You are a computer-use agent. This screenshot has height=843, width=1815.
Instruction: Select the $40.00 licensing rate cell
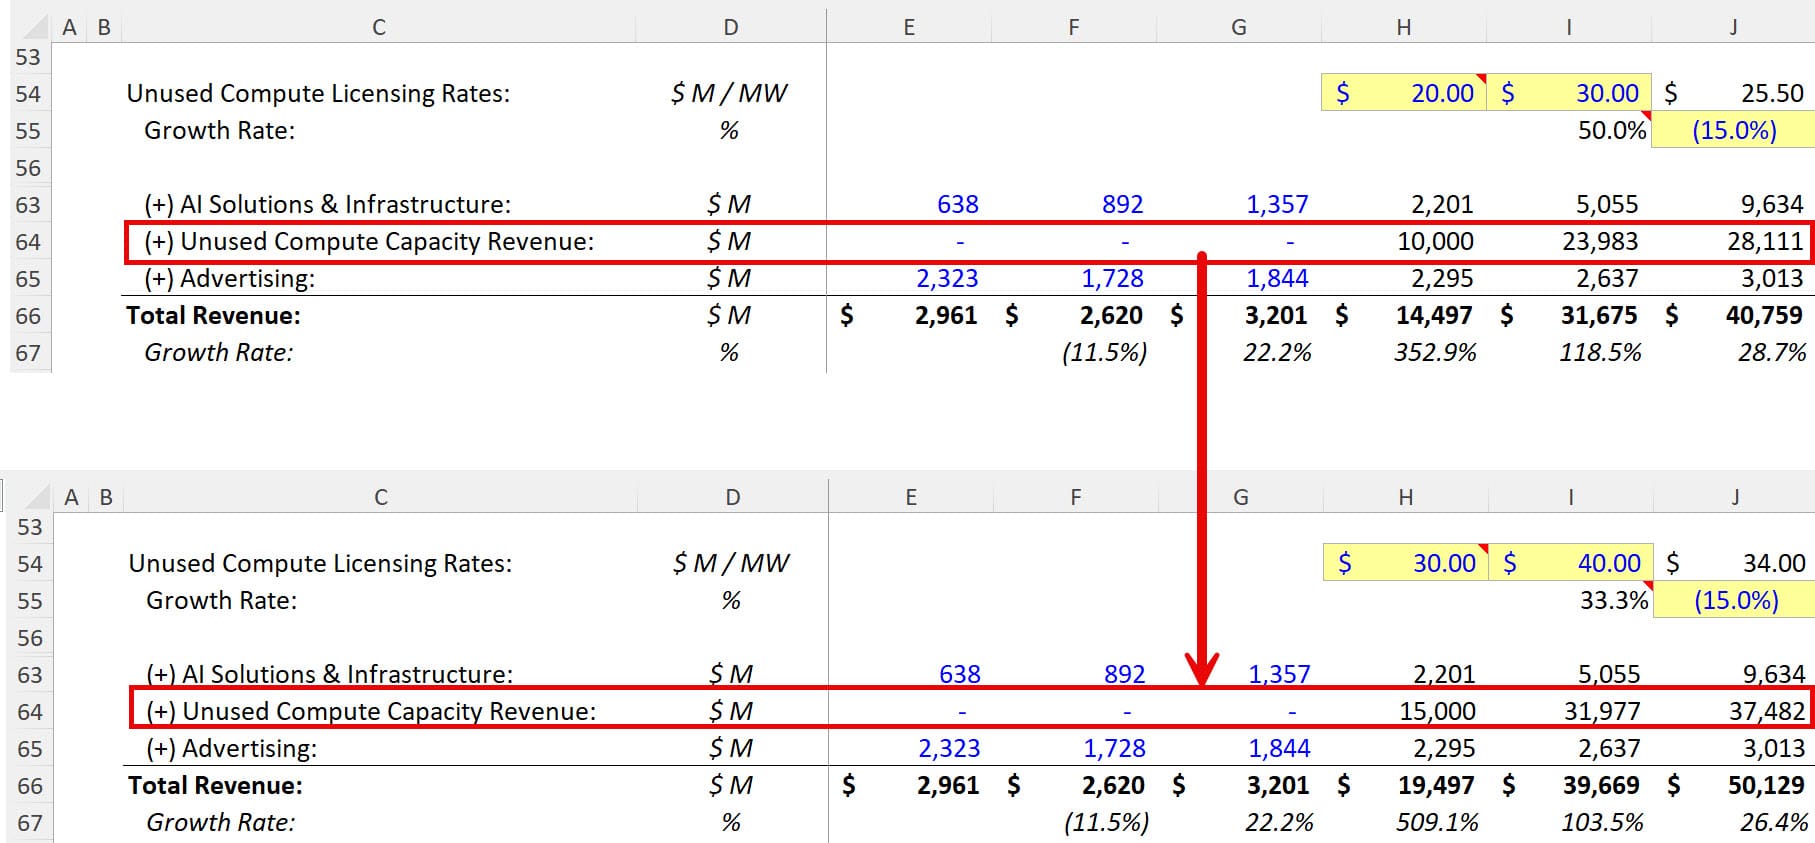point(1571,563)
